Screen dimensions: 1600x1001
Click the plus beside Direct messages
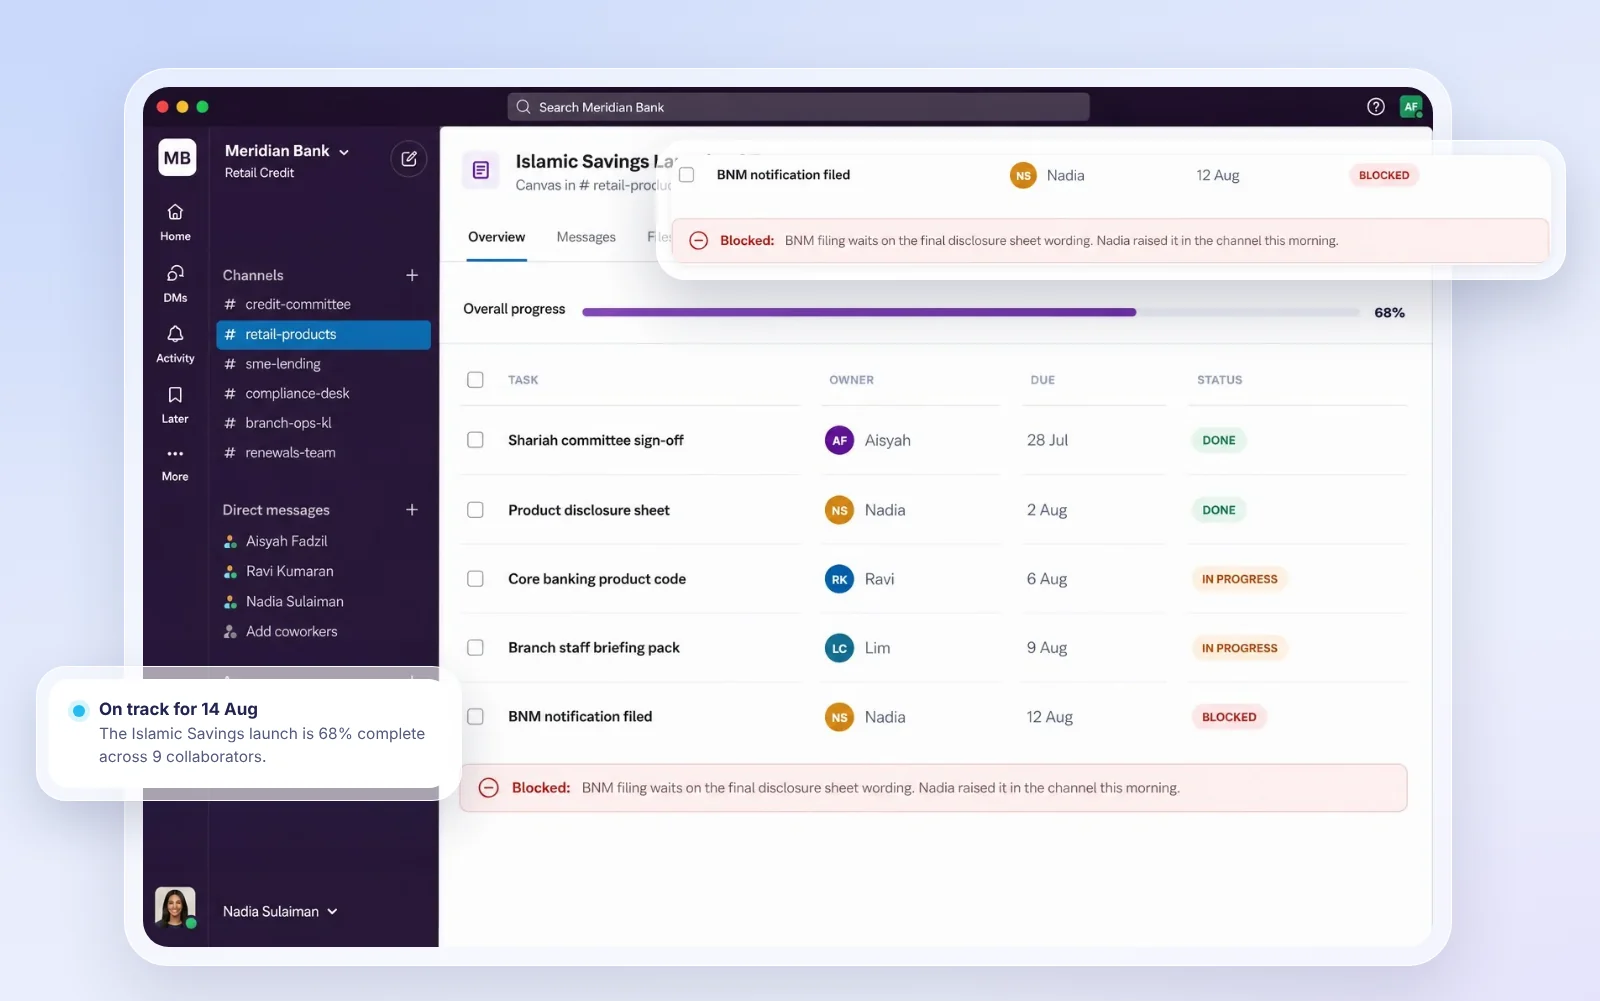click(412, 510)
